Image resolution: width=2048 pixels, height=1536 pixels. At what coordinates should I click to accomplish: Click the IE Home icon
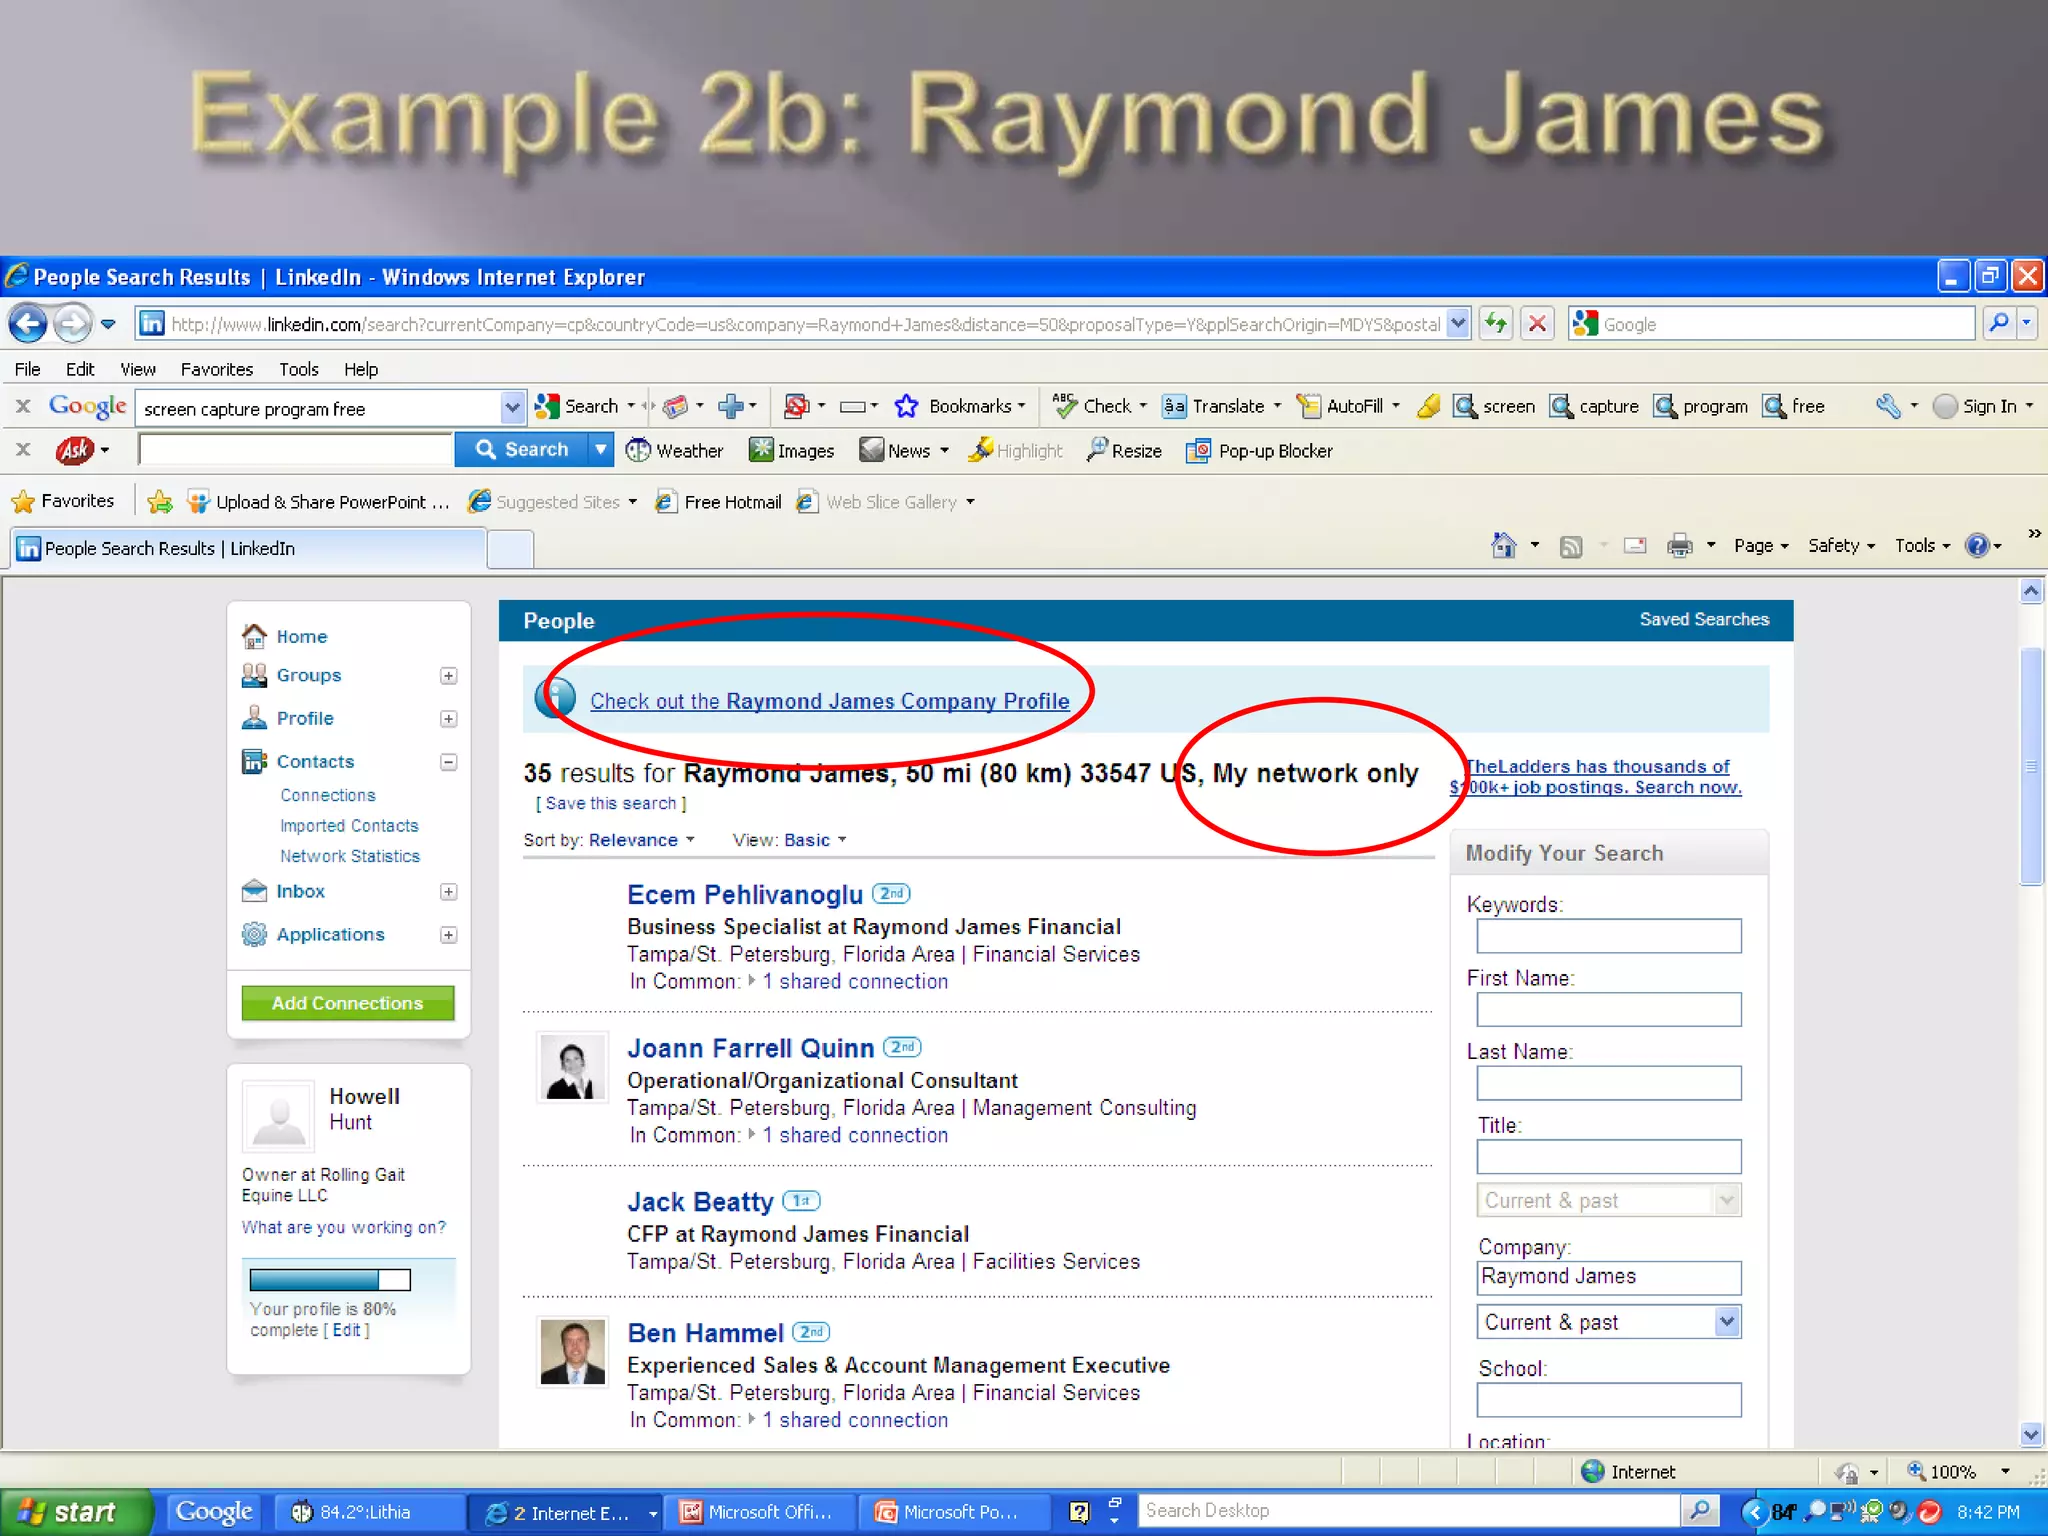click(x=1503, y=545)
